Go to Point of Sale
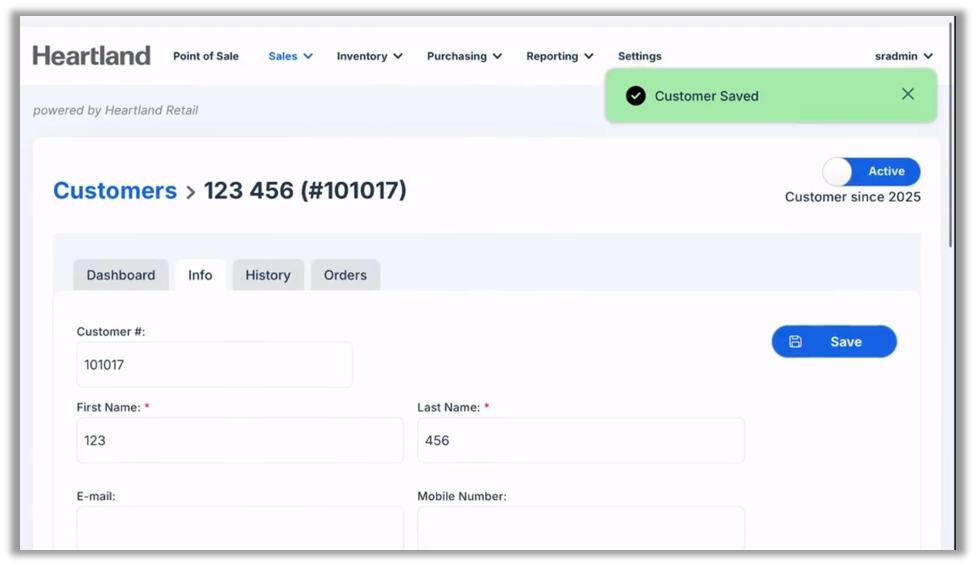Image resolution: width=976 pixels, height=566 pixels. point(206,56)
